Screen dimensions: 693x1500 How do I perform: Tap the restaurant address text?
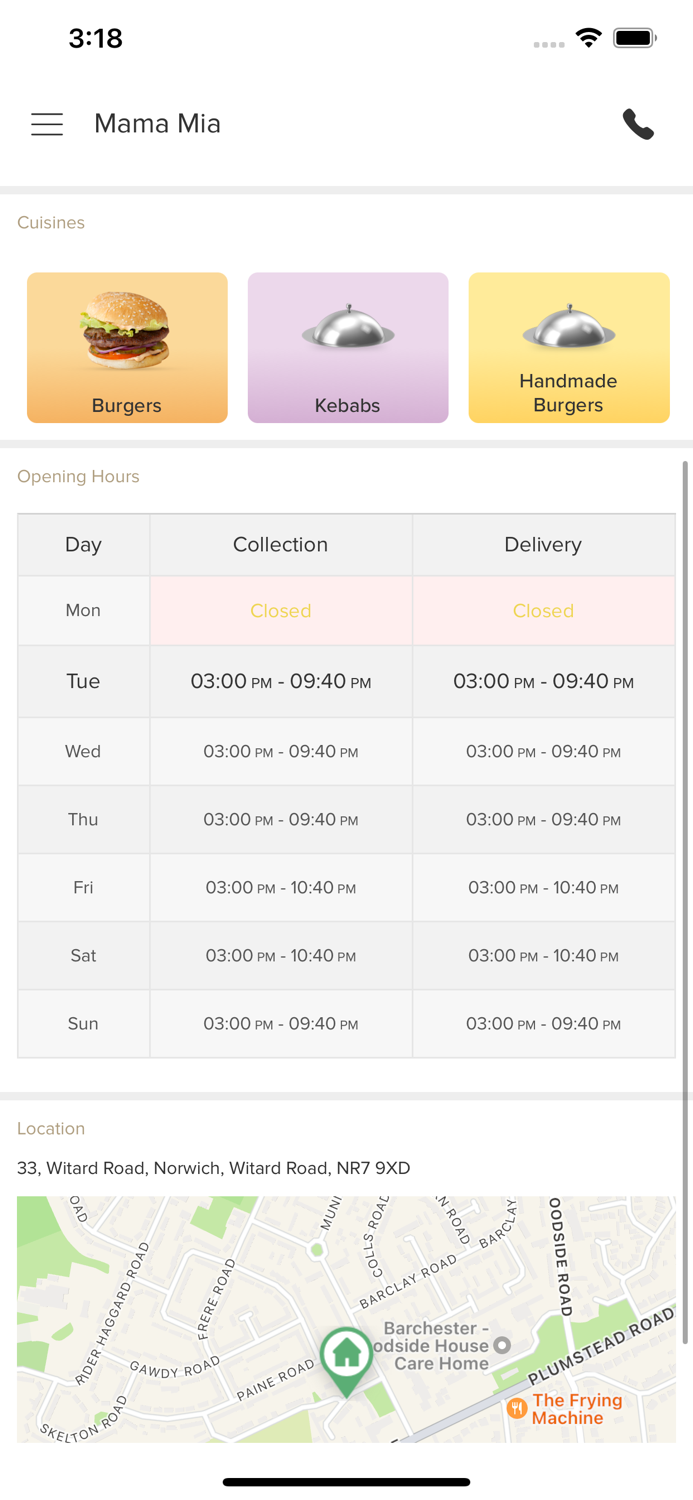click(213, 1168)
